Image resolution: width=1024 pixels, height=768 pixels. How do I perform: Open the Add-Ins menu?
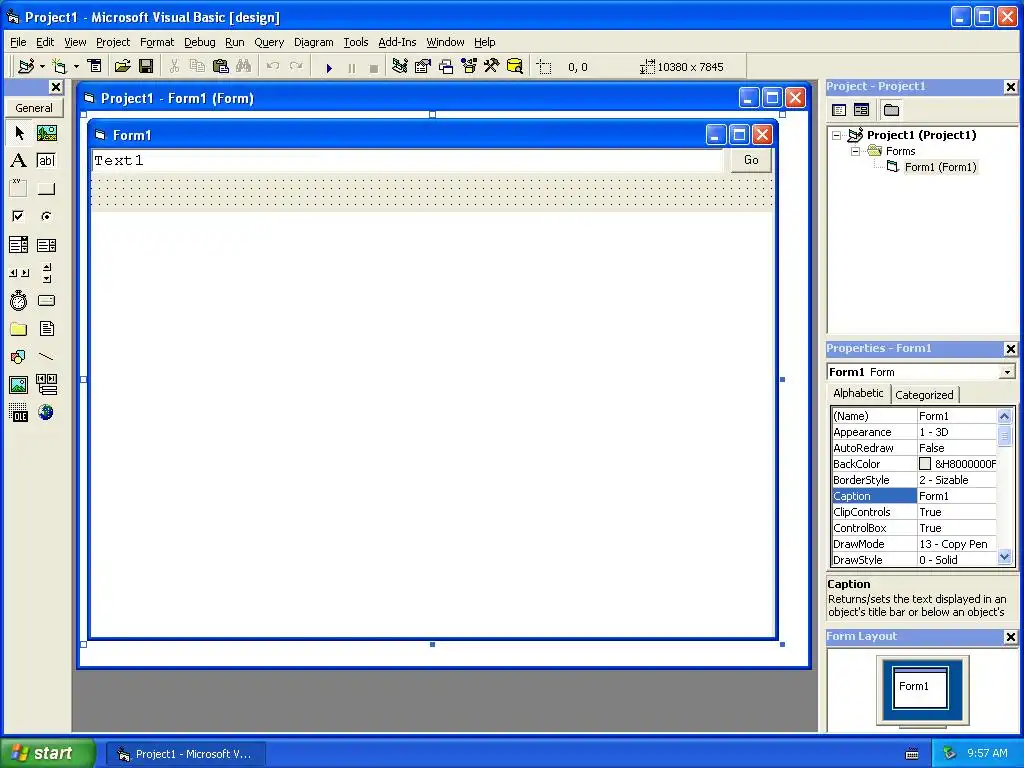point(397,42)
